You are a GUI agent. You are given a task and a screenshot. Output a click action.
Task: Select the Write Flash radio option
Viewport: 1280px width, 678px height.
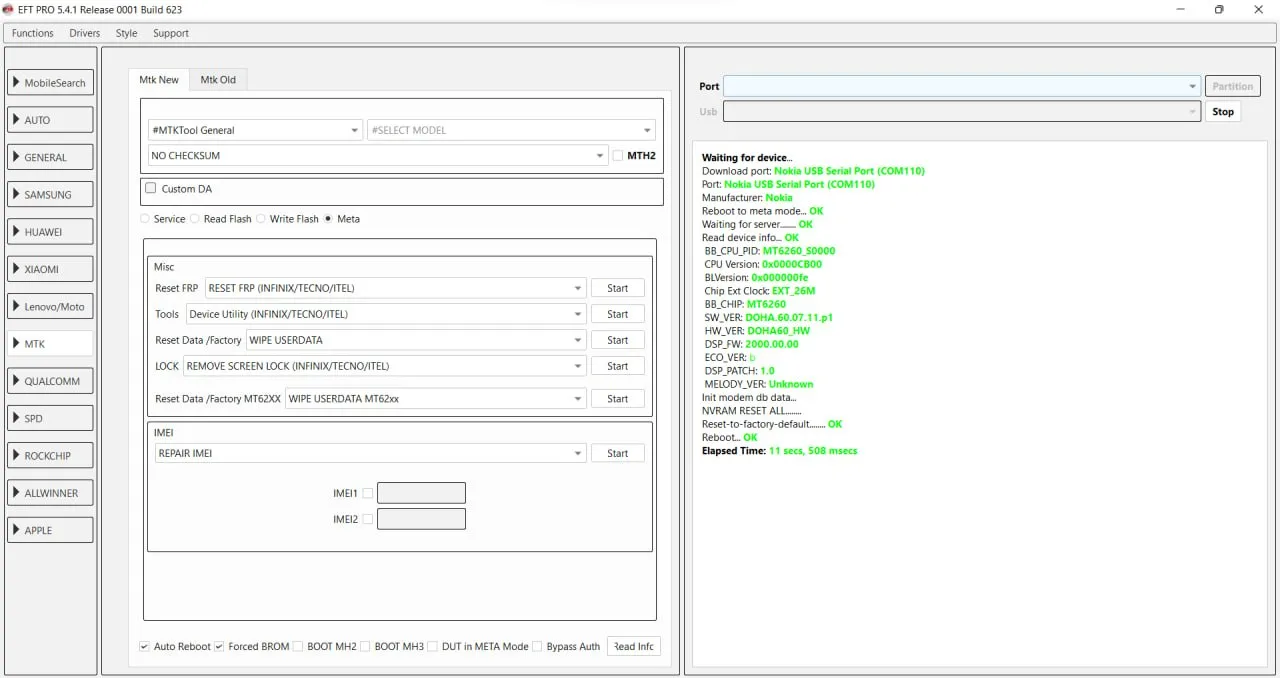261,219
